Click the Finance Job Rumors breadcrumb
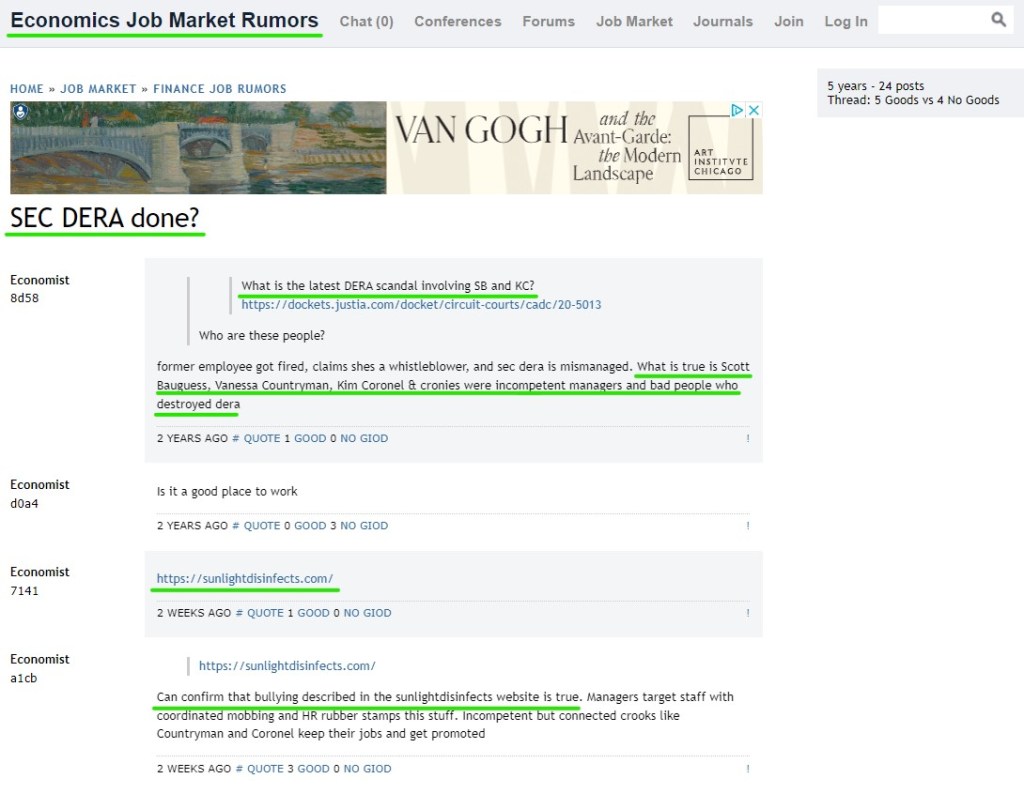The image size is (1024, 809). pos(219,89)
